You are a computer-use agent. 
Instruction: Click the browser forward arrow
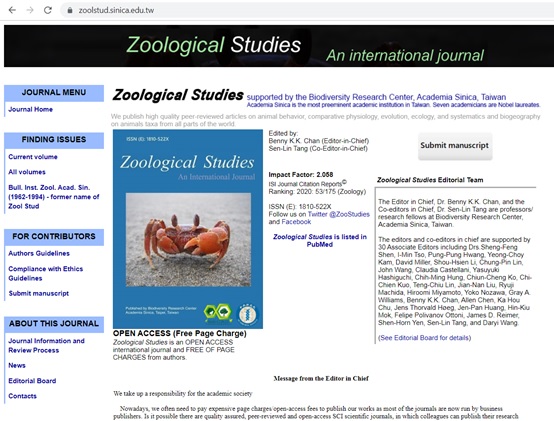[30, 10]
